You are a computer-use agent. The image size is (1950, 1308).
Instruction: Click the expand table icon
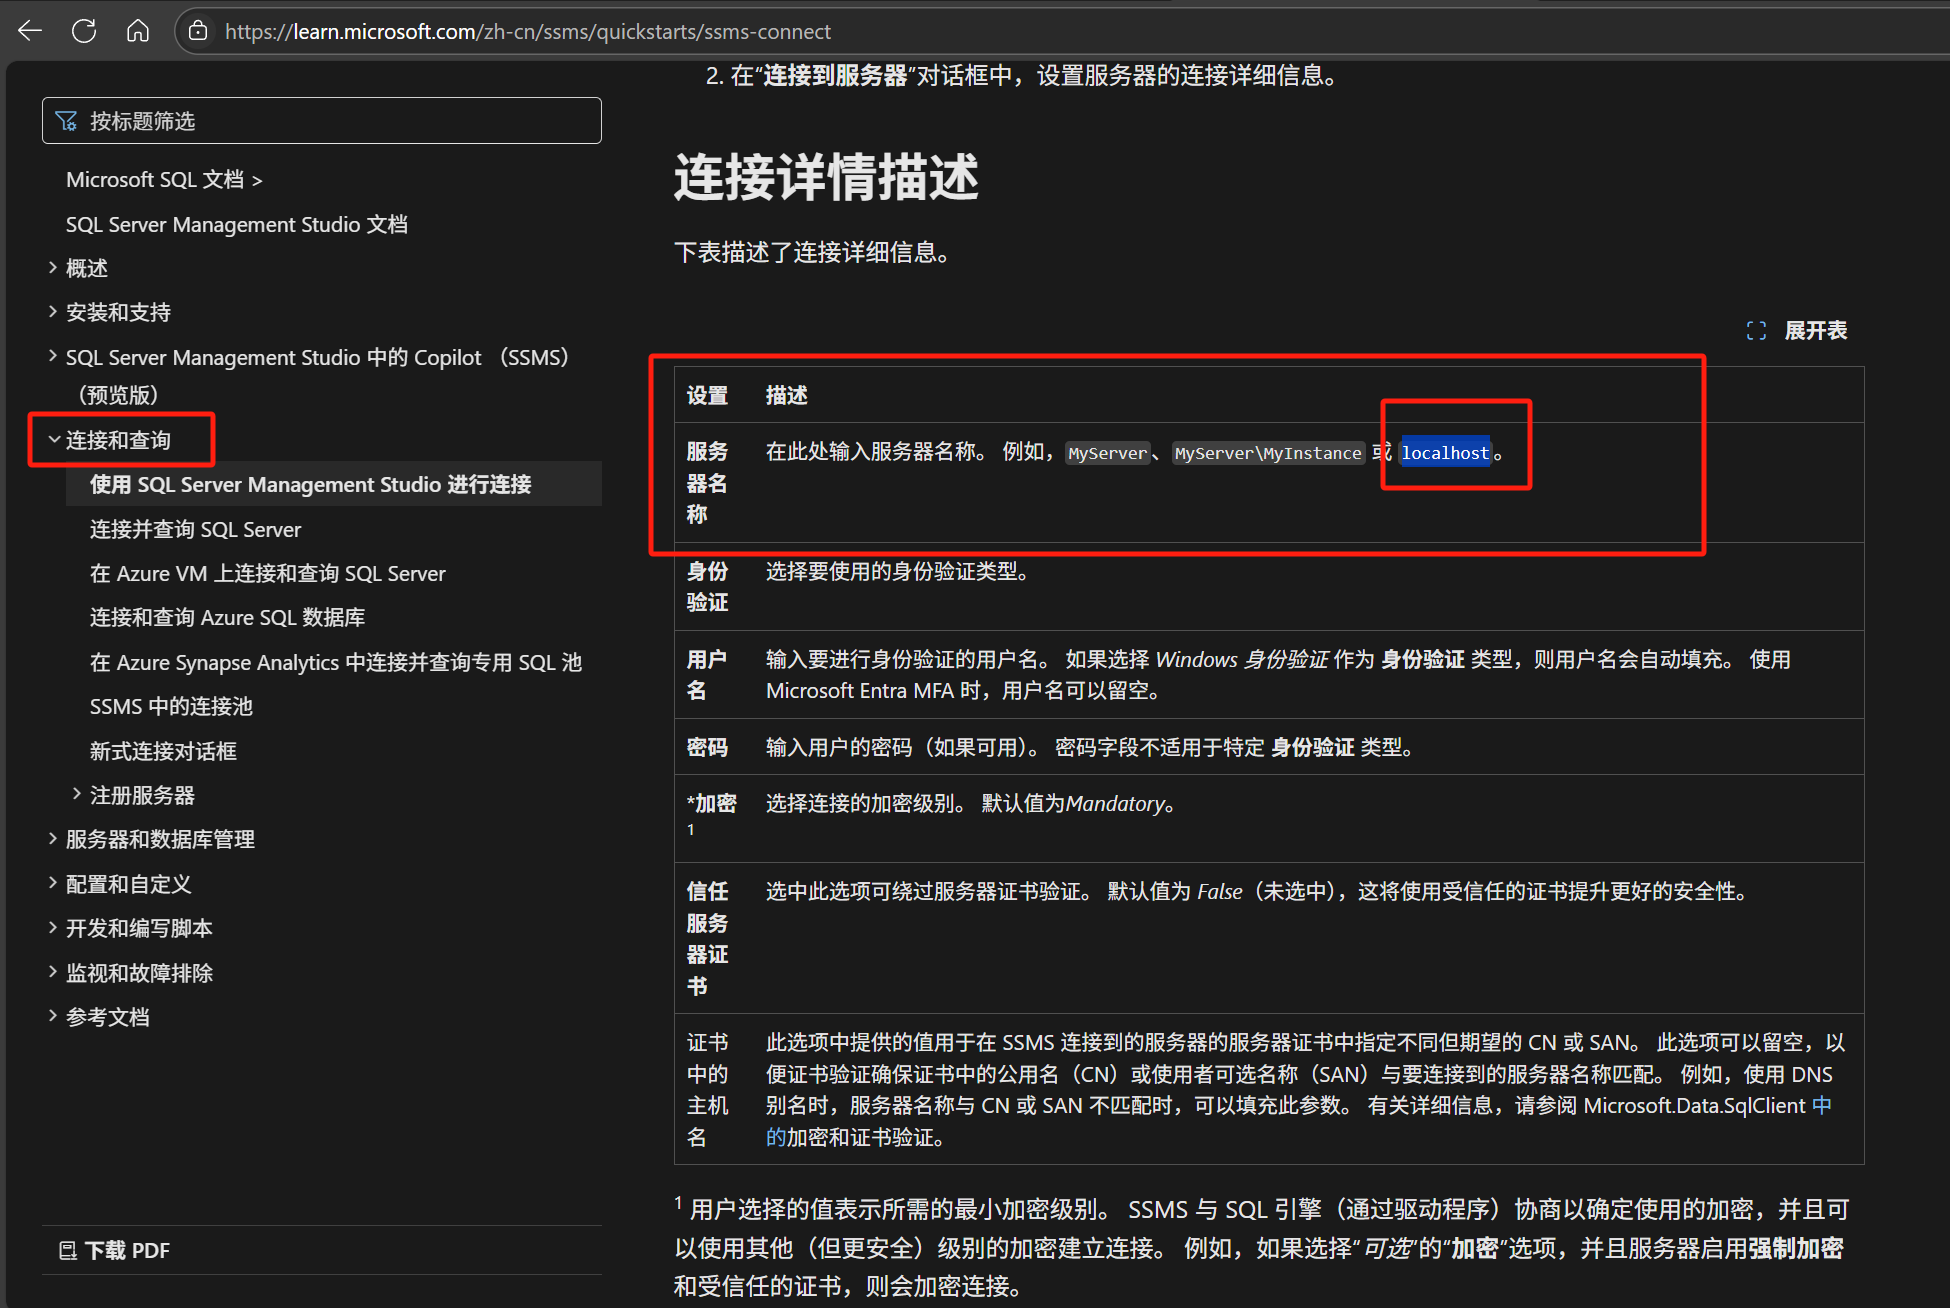point(1756,331)
